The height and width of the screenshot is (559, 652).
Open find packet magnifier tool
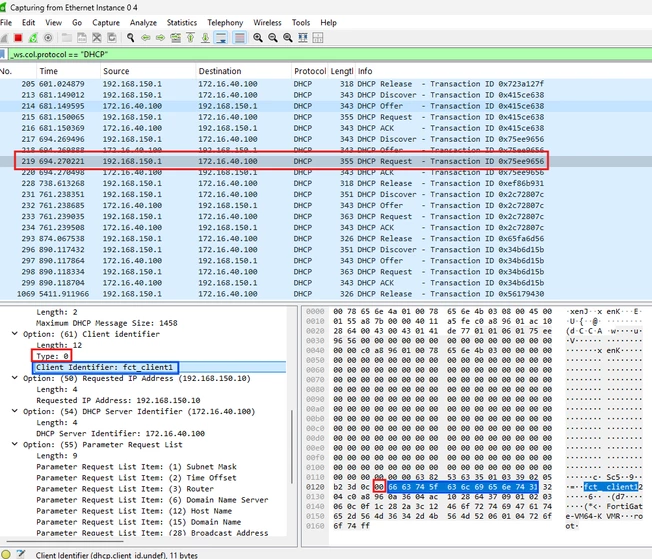(131, 38)
